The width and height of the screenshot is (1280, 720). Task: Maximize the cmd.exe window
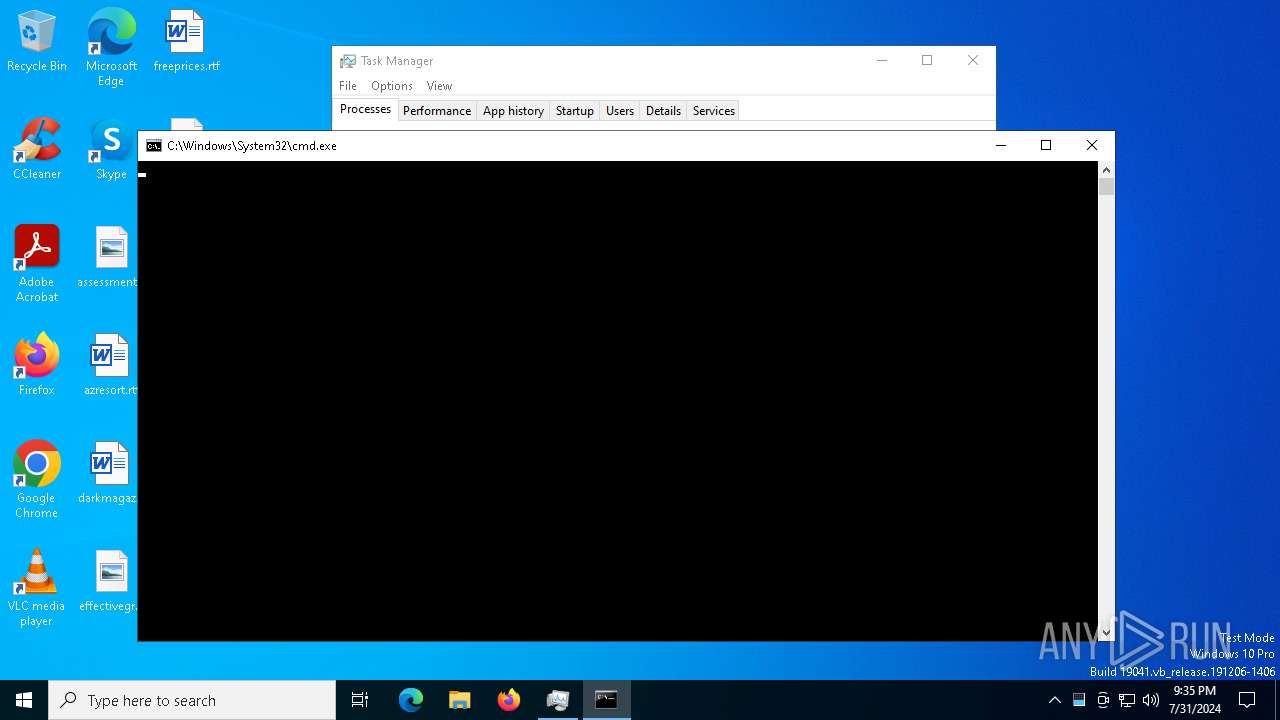[x=1046, y=146]
